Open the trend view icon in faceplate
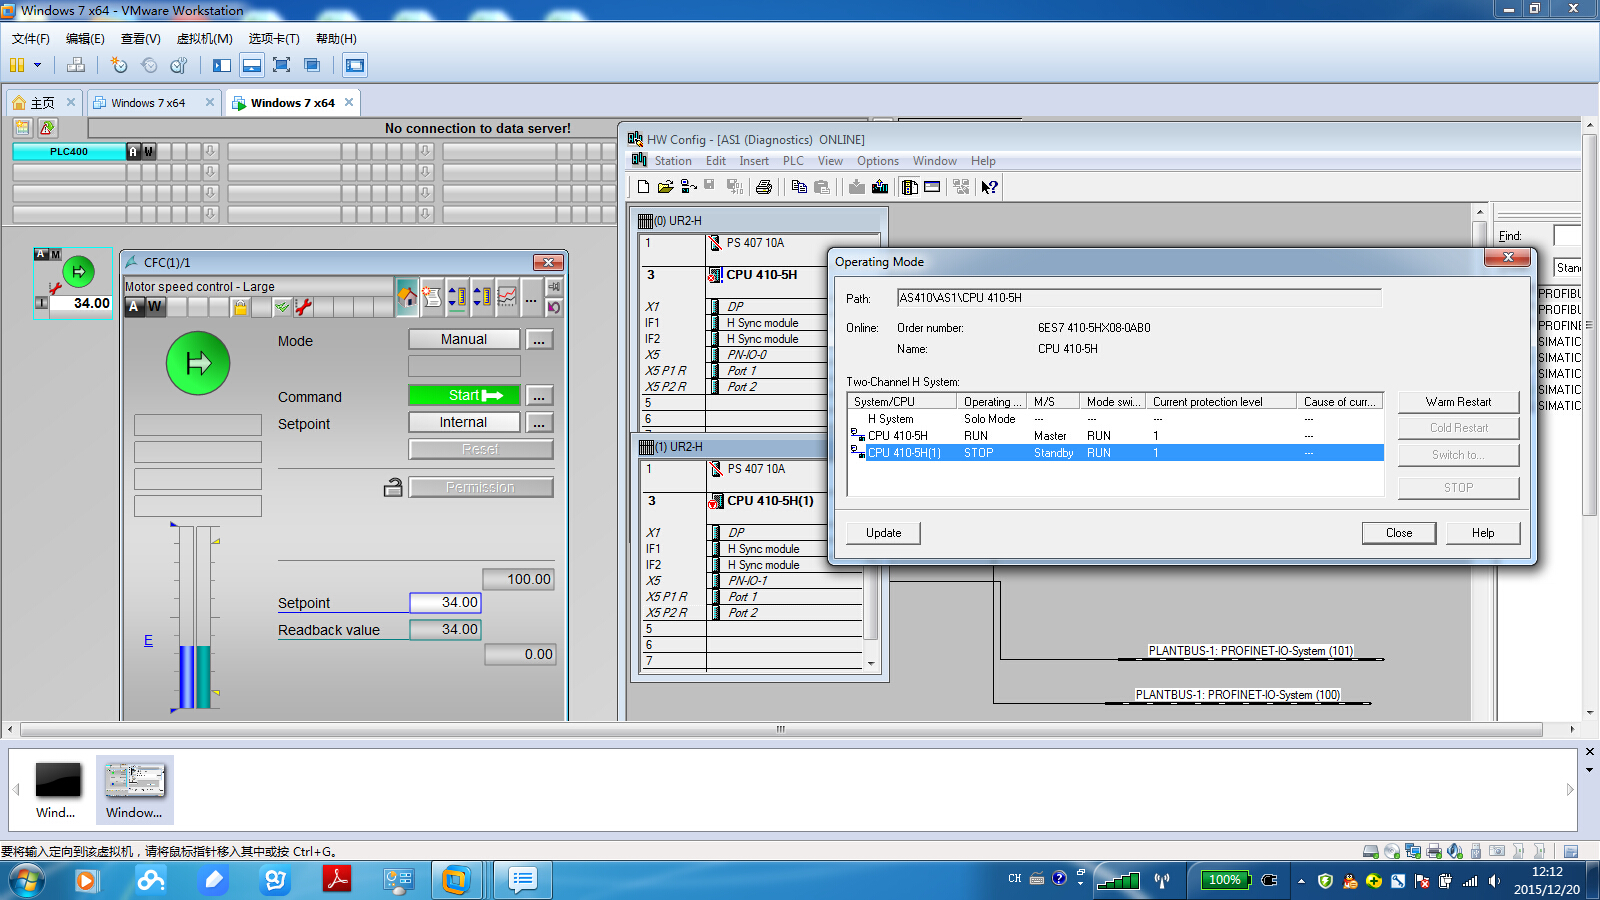The height and width of the screenshot is (900, 1600). pos(508,297)
